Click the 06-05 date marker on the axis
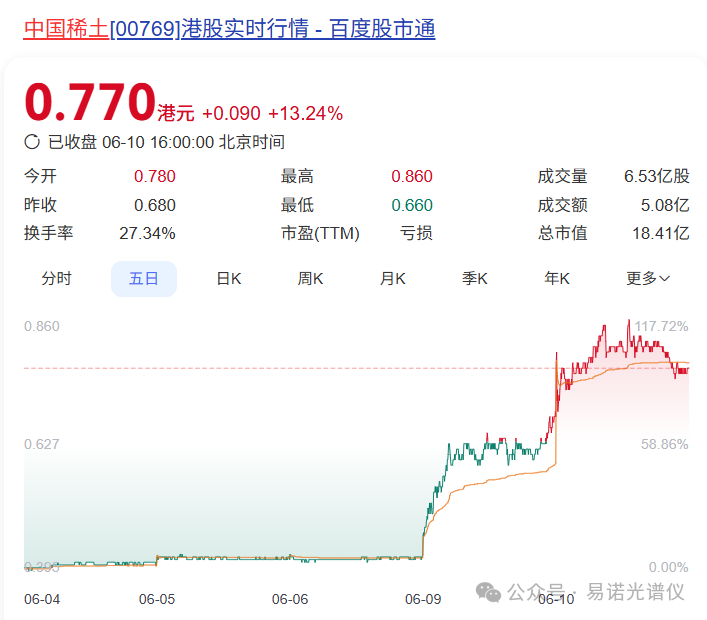This screenshot has height=620, width=707. (x=157, y=599)
